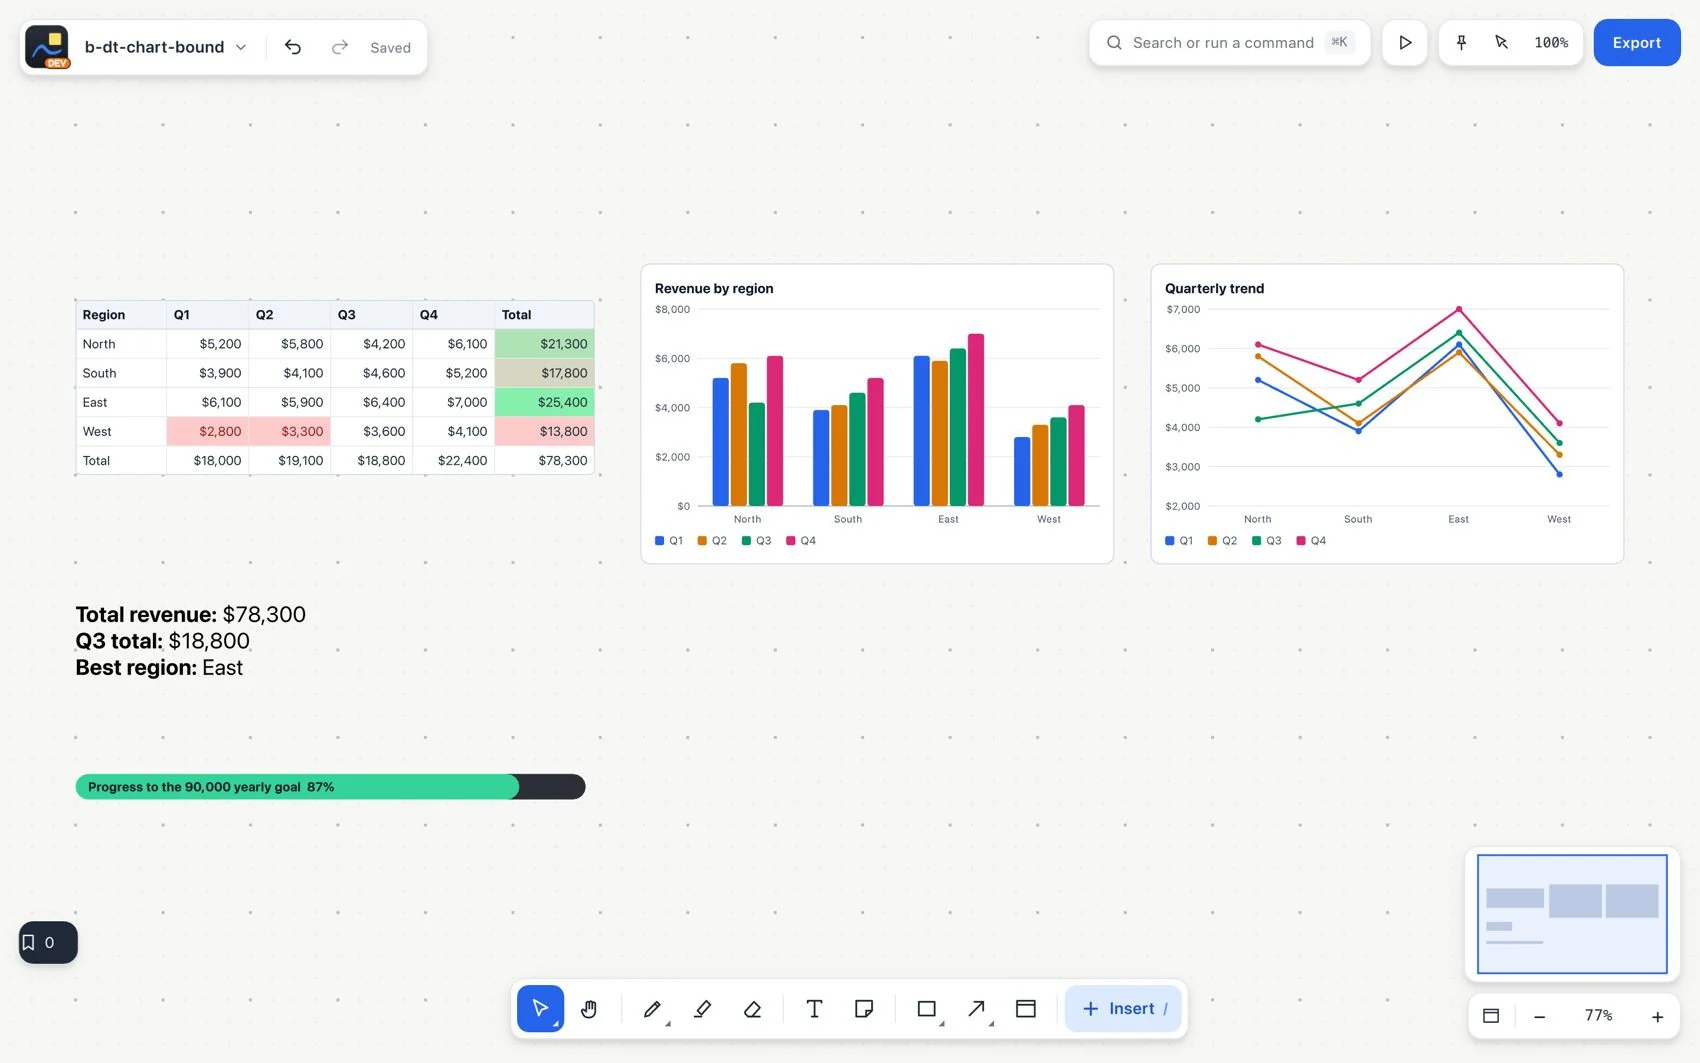Select the $25,400 East total cell
The height and width of the screenshot is (1063, 1700).
(x=545, y=402)
